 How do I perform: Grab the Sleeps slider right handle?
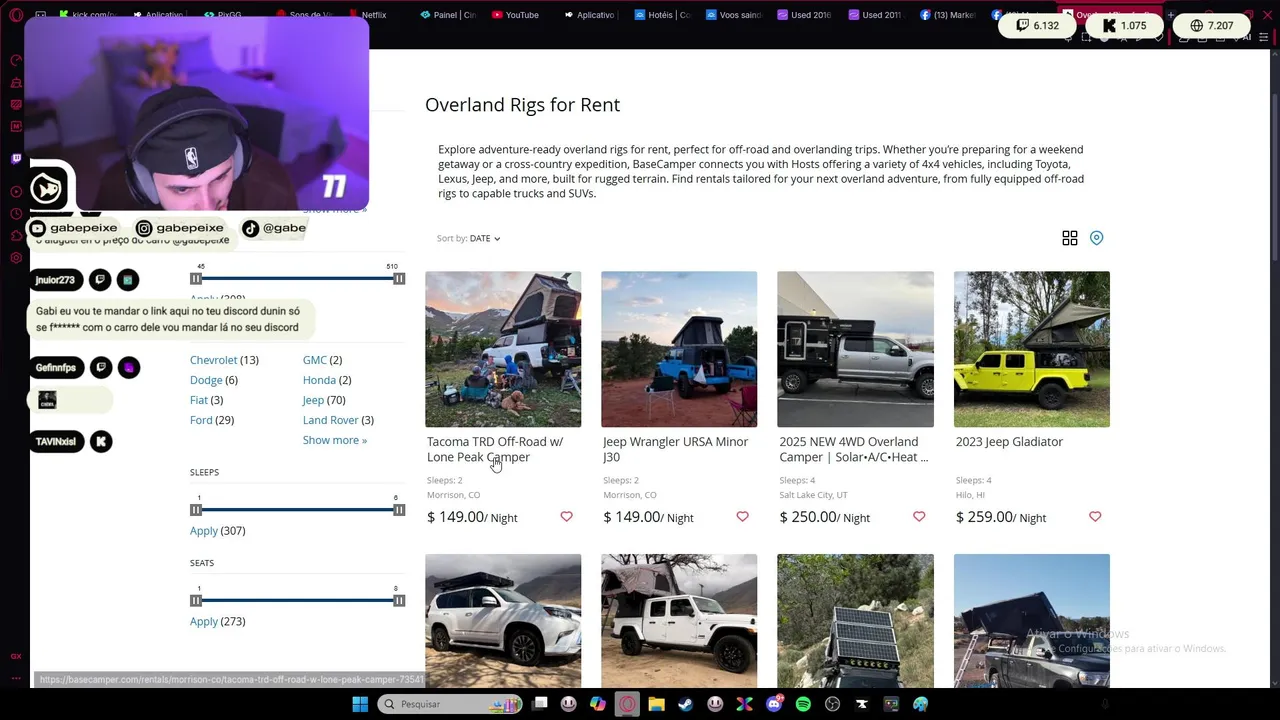(399, 510)
